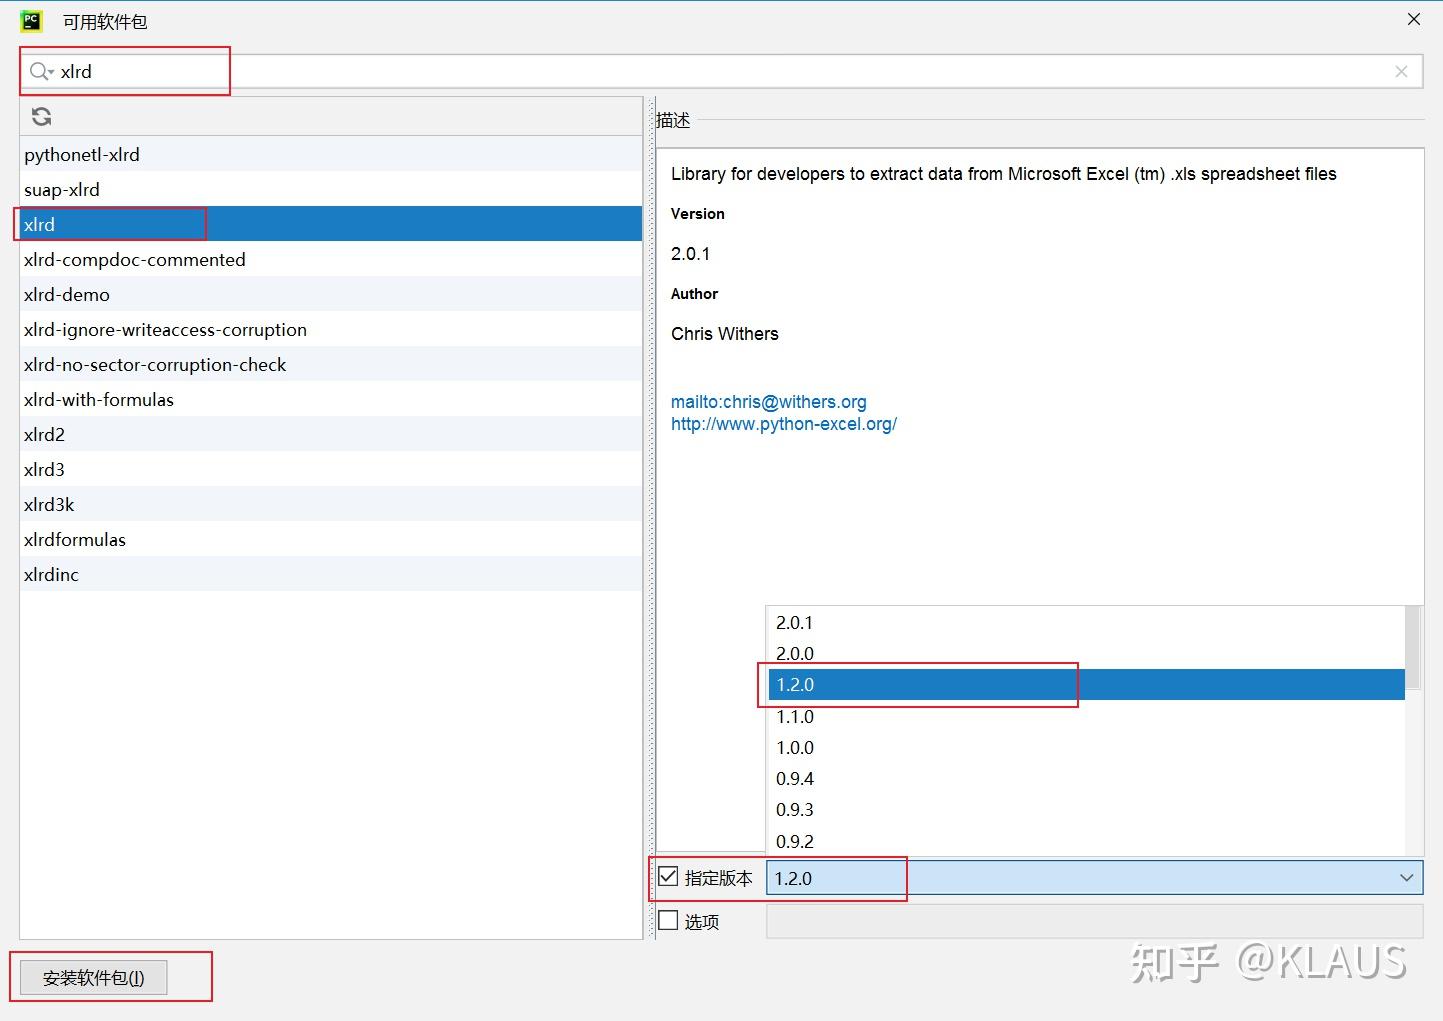Select the pythonetl-xlrd package

coord(82,154)
